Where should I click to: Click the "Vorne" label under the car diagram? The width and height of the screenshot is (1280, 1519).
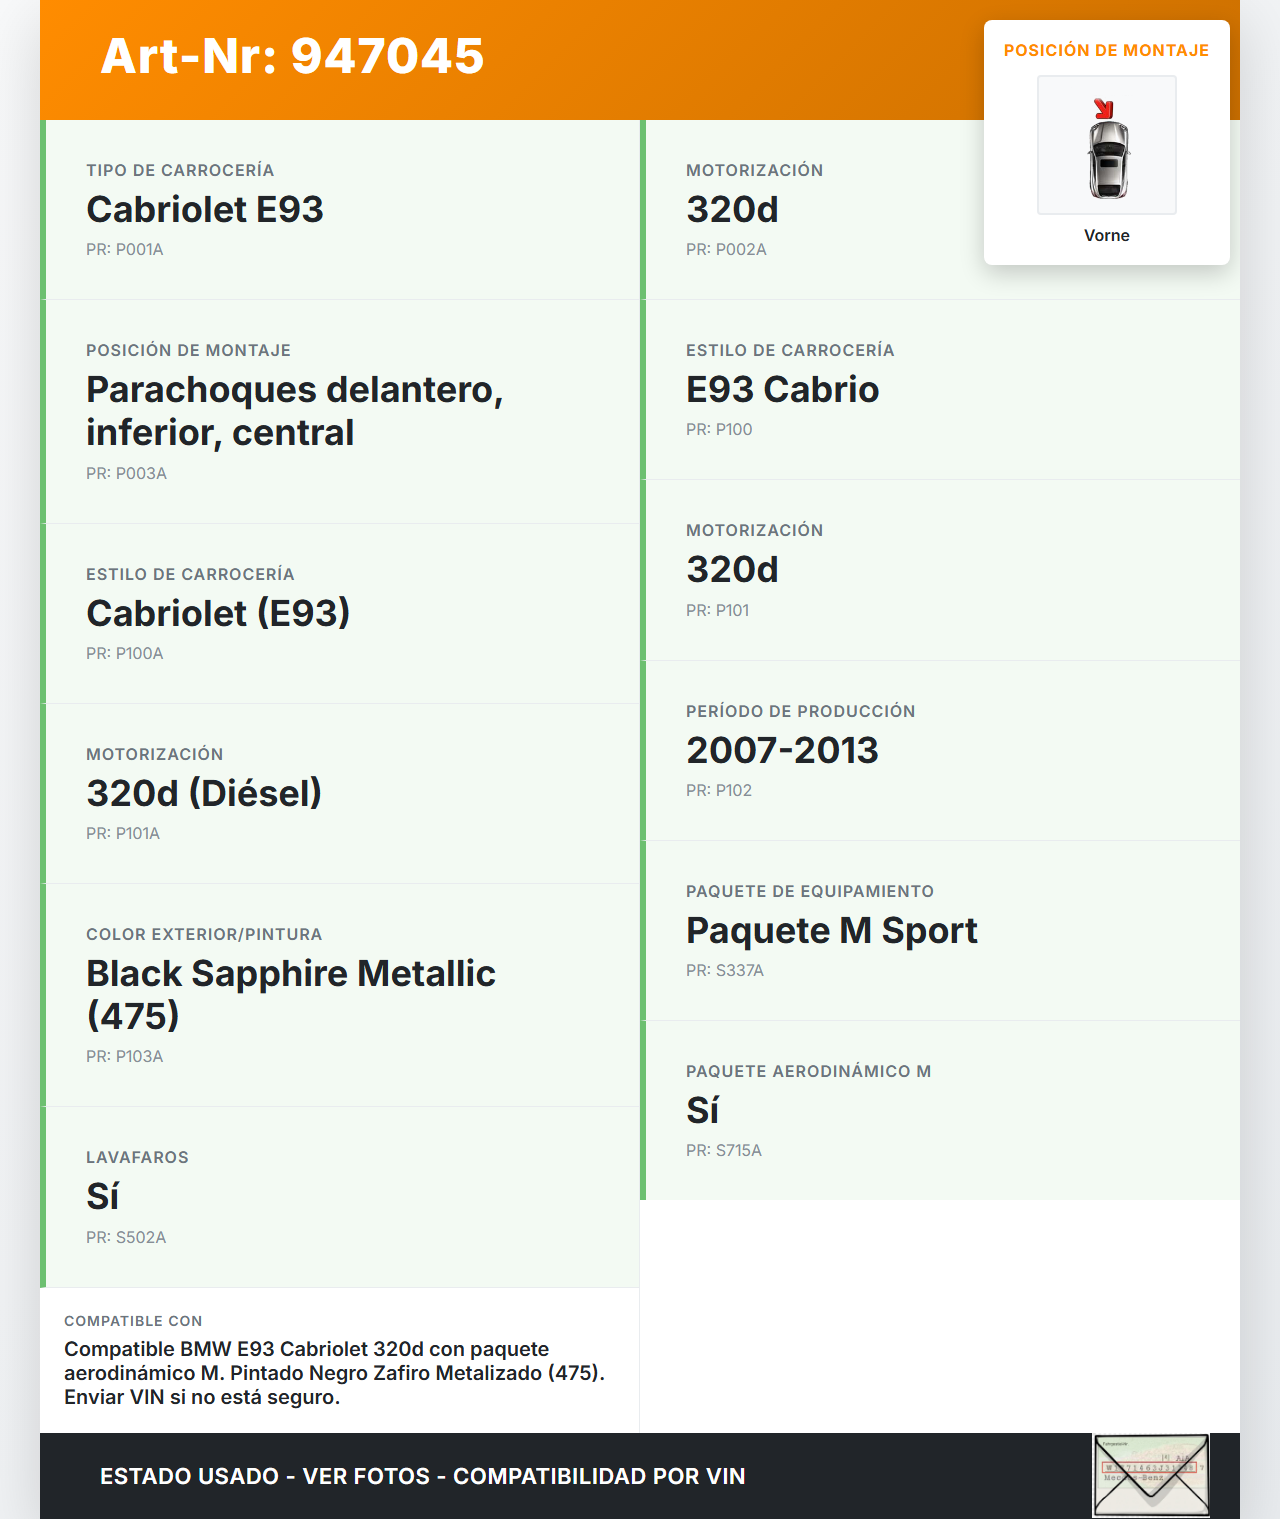click(1107, 235)
